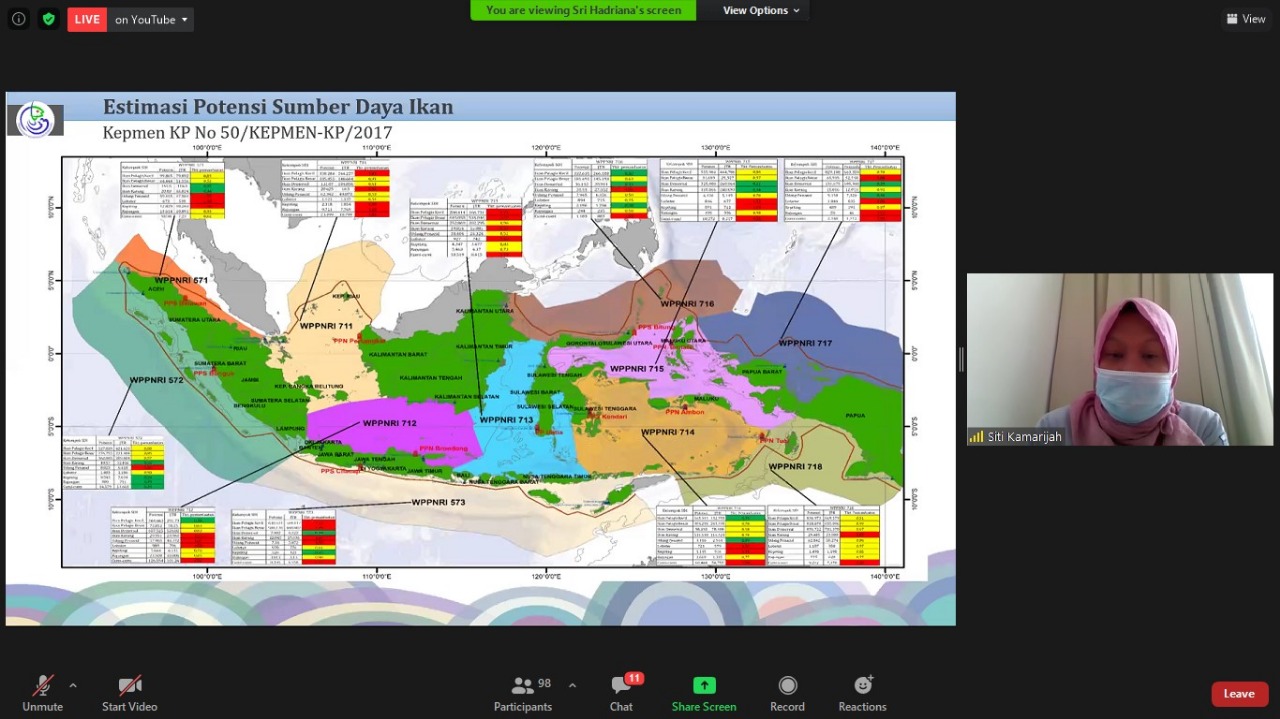1280x719 pixels.
Task: Expand the audio options arrow beside Unmute
Action: (73, 685)
